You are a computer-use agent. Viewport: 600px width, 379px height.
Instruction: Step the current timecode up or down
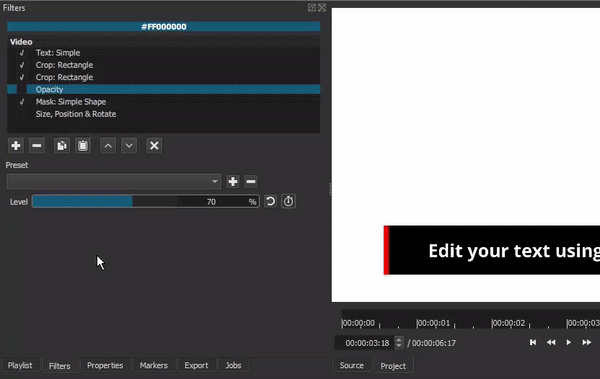(399, 343)
